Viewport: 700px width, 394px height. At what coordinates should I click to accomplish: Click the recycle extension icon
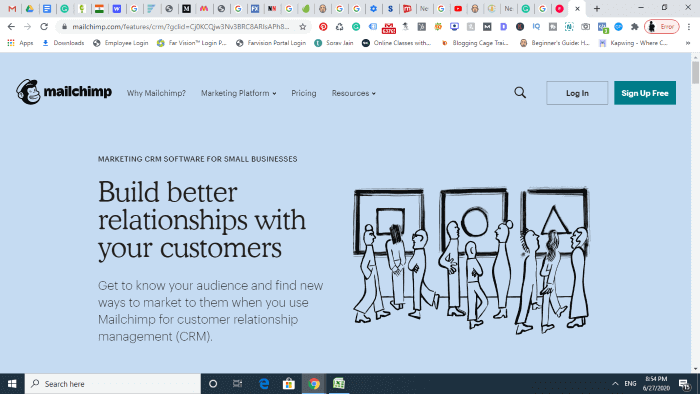click(x=339, y=27)
